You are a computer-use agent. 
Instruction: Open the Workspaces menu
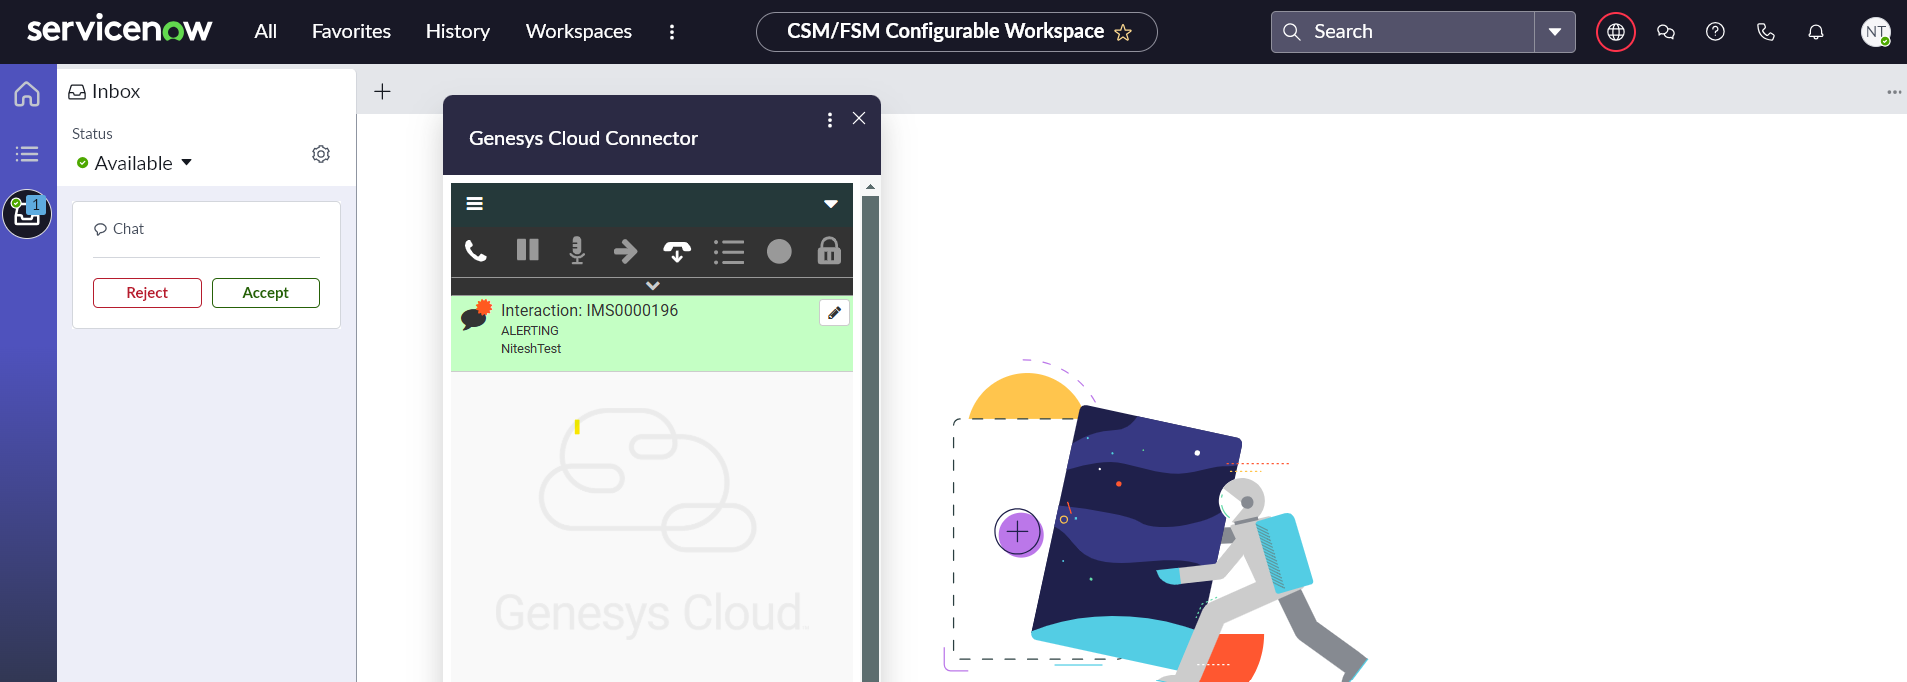coord(578,31)
